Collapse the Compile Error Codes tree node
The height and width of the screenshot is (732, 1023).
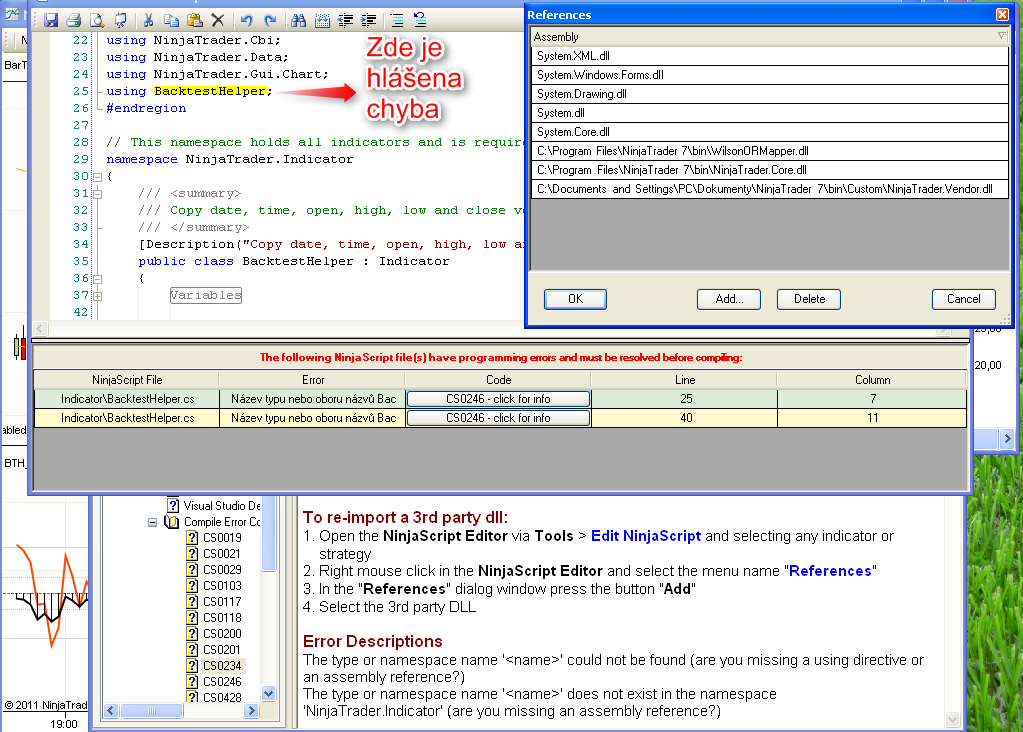153,522
